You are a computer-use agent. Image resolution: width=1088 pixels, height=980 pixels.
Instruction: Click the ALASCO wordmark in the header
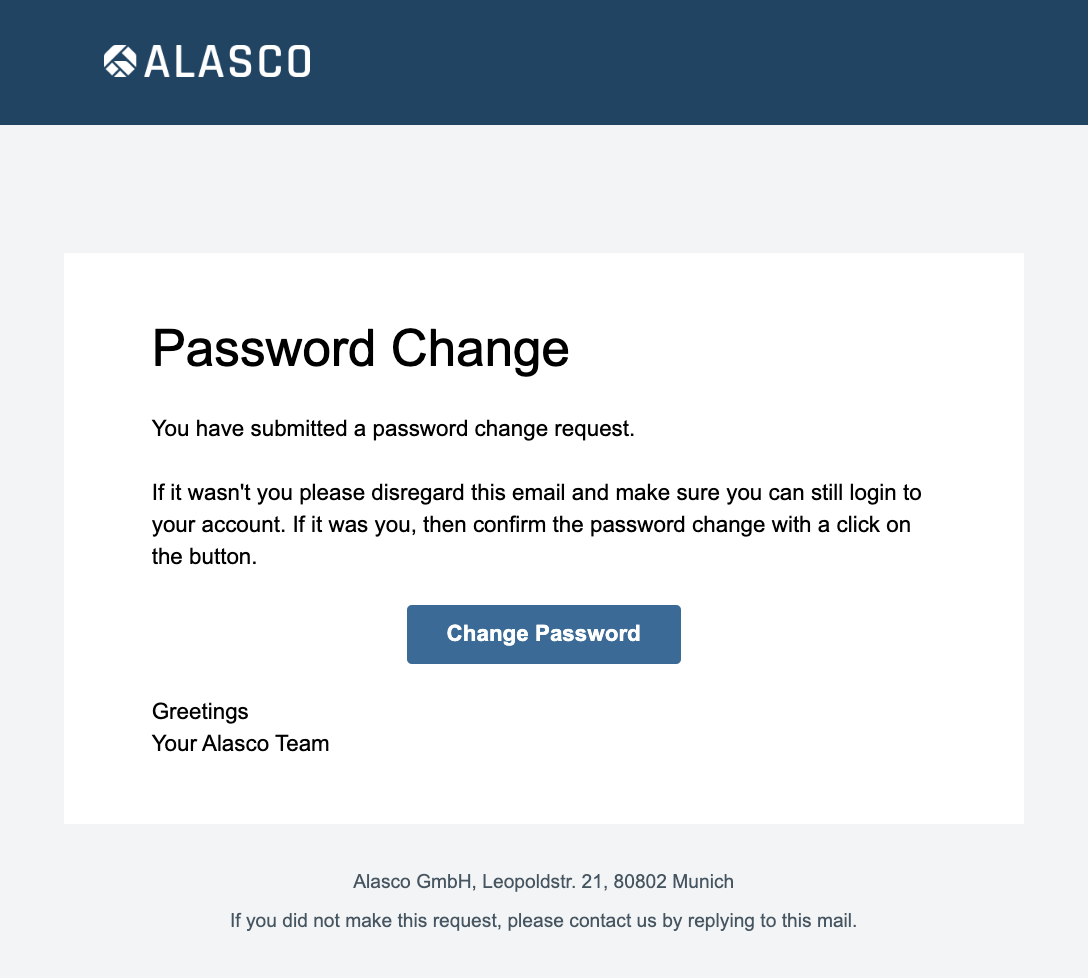click(x=228, y=61)
